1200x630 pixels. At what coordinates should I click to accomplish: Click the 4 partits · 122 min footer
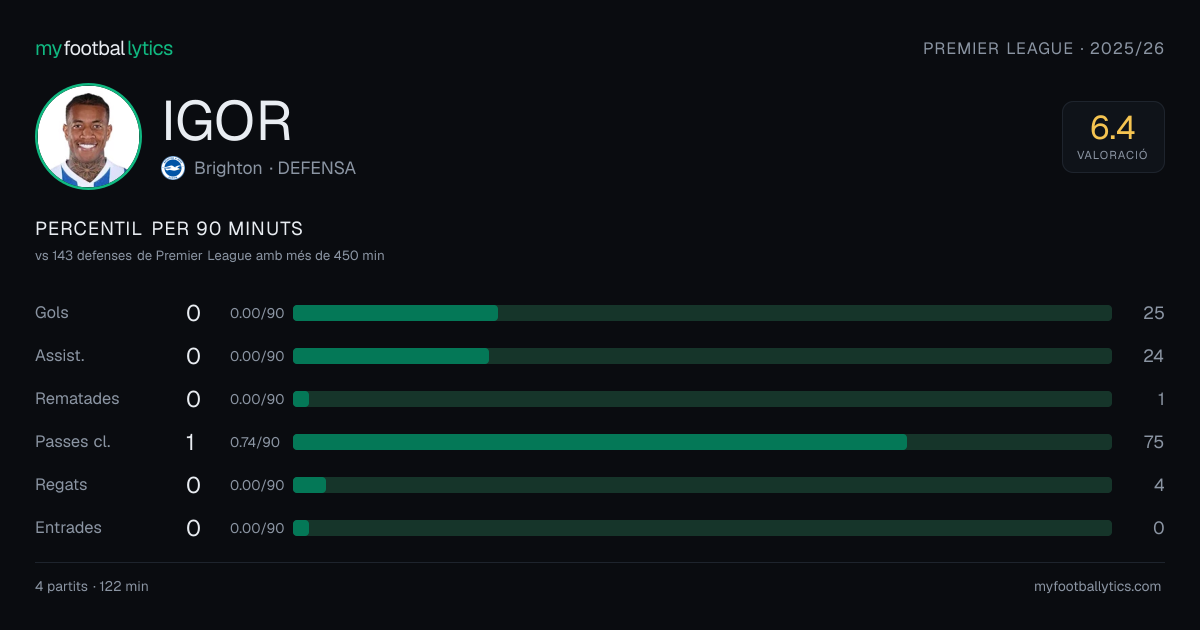[92, 587]
